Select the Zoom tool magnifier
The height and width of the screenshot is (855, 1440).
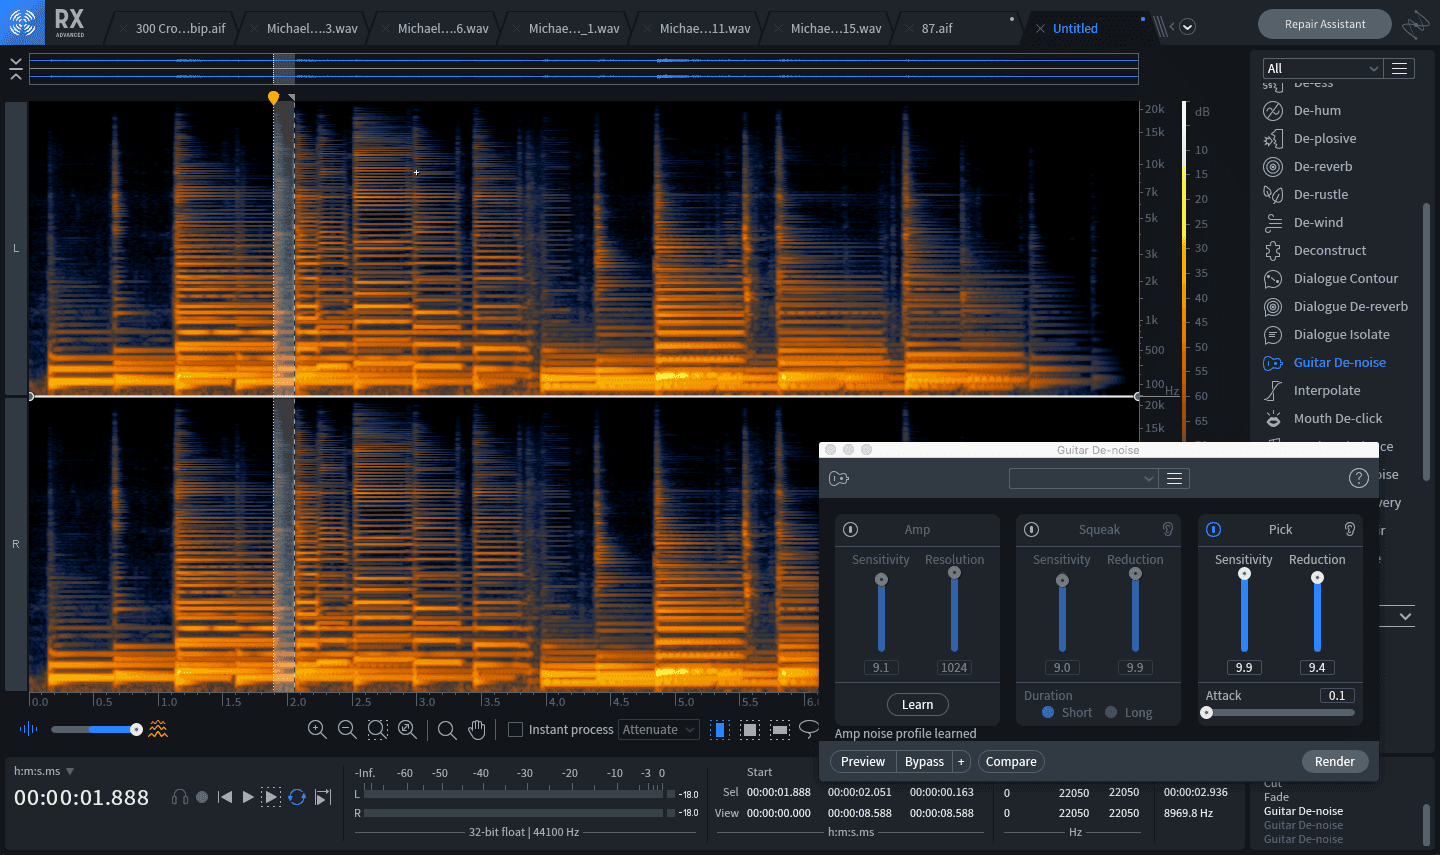click(x=447, y=730)
